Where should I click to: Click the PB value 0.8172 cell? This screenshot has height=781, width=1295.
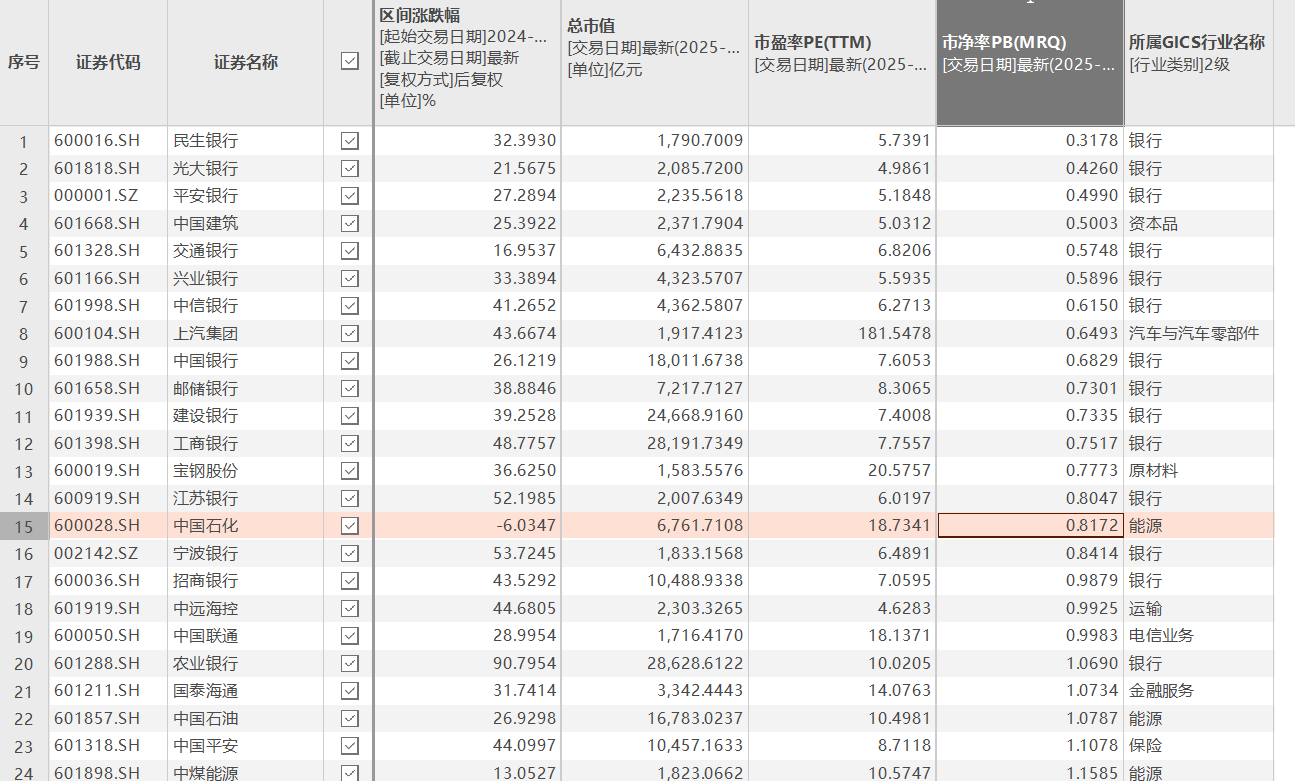coord(1030,526)
